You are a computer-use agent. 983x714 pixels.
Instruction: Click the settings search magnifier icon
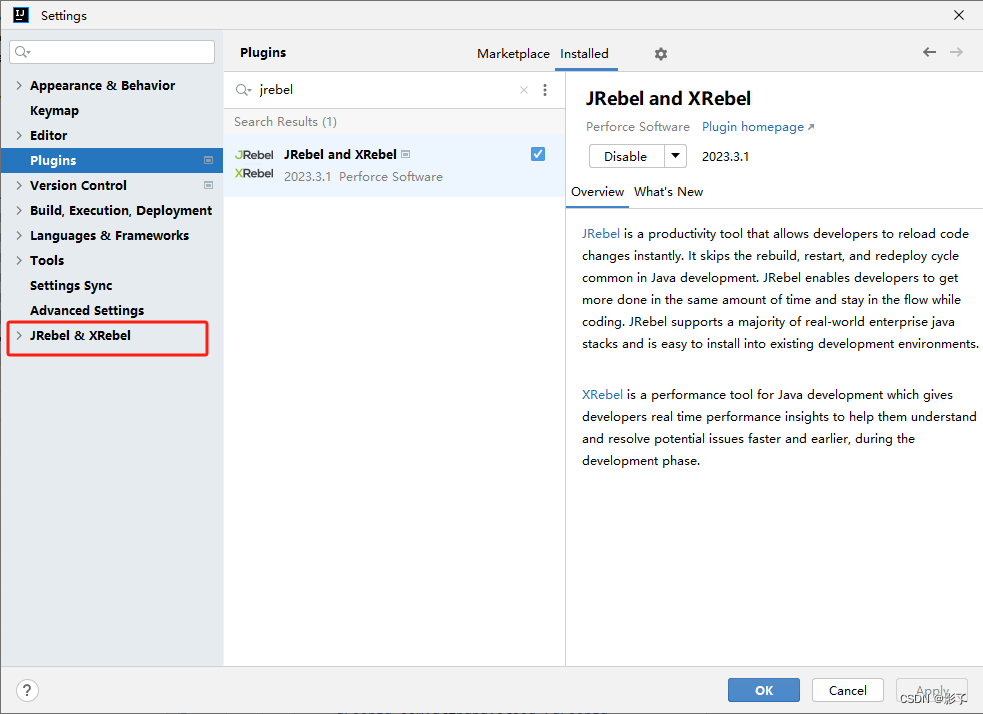[23, 52]
